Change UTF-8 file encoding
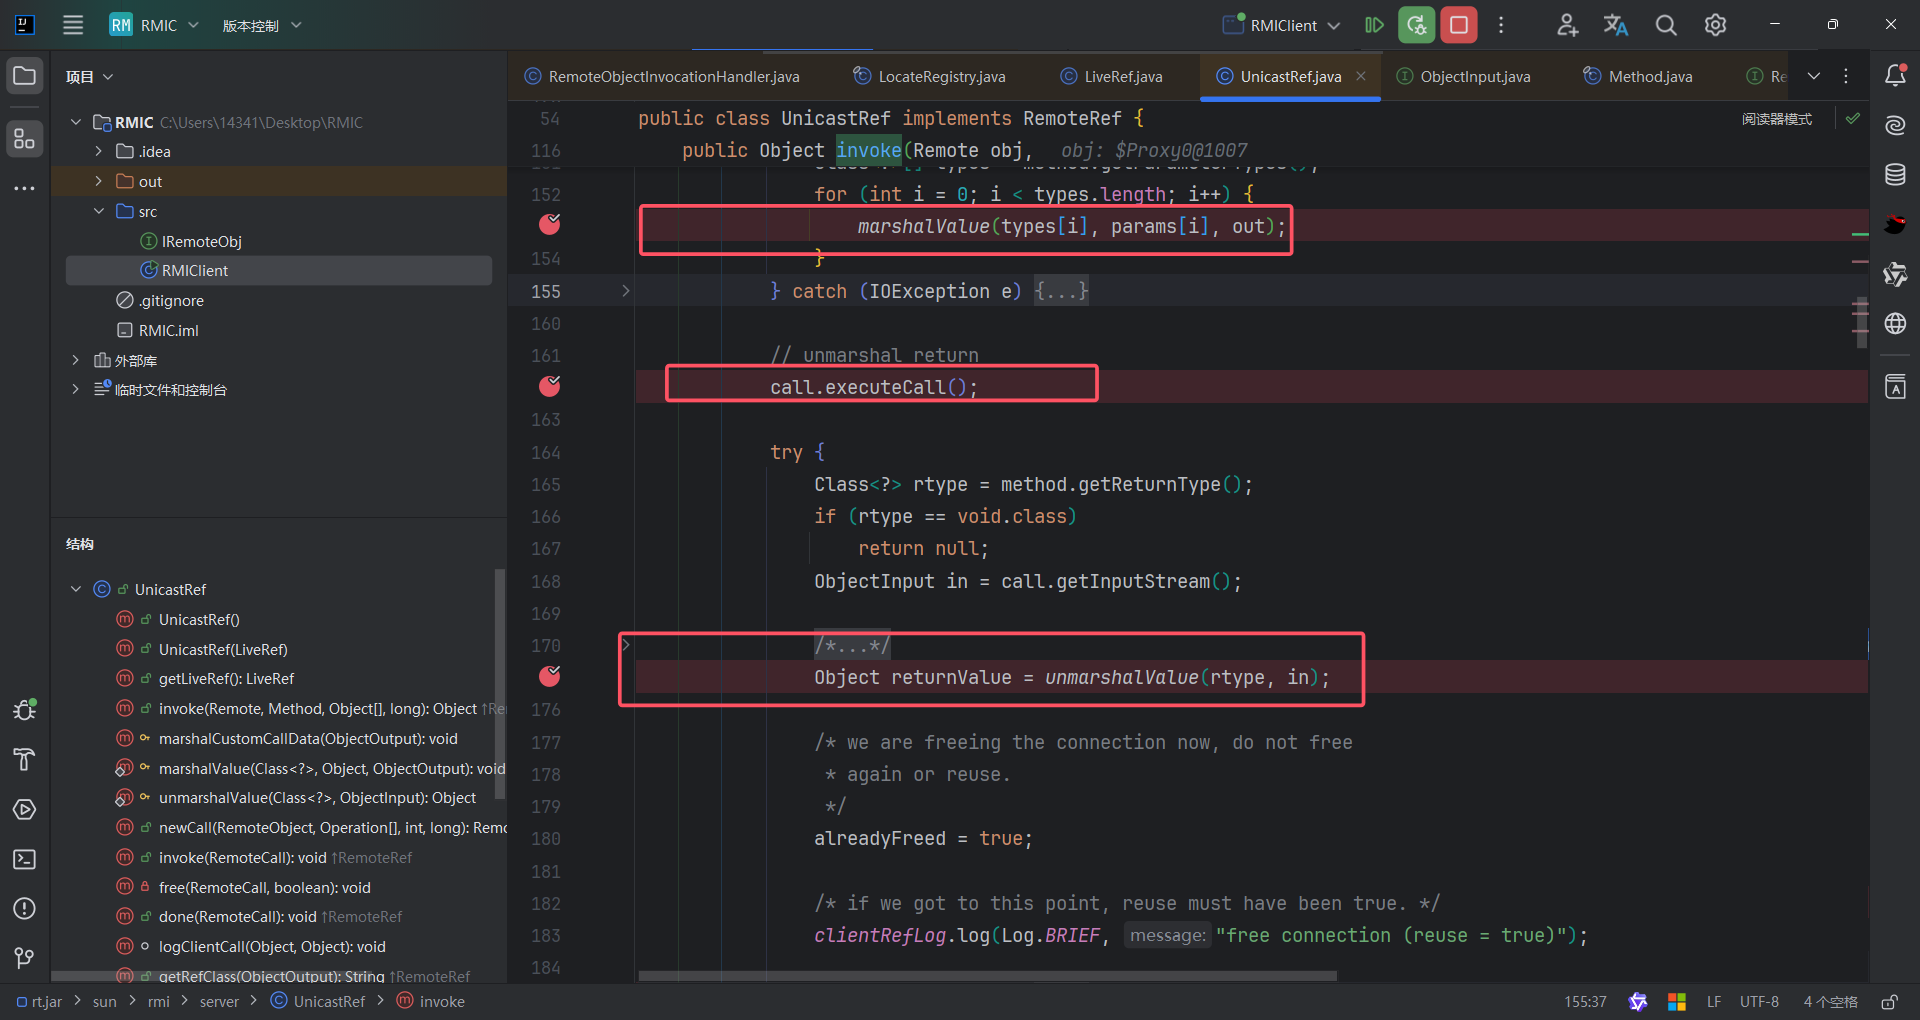 [x=1759, y=1001]
